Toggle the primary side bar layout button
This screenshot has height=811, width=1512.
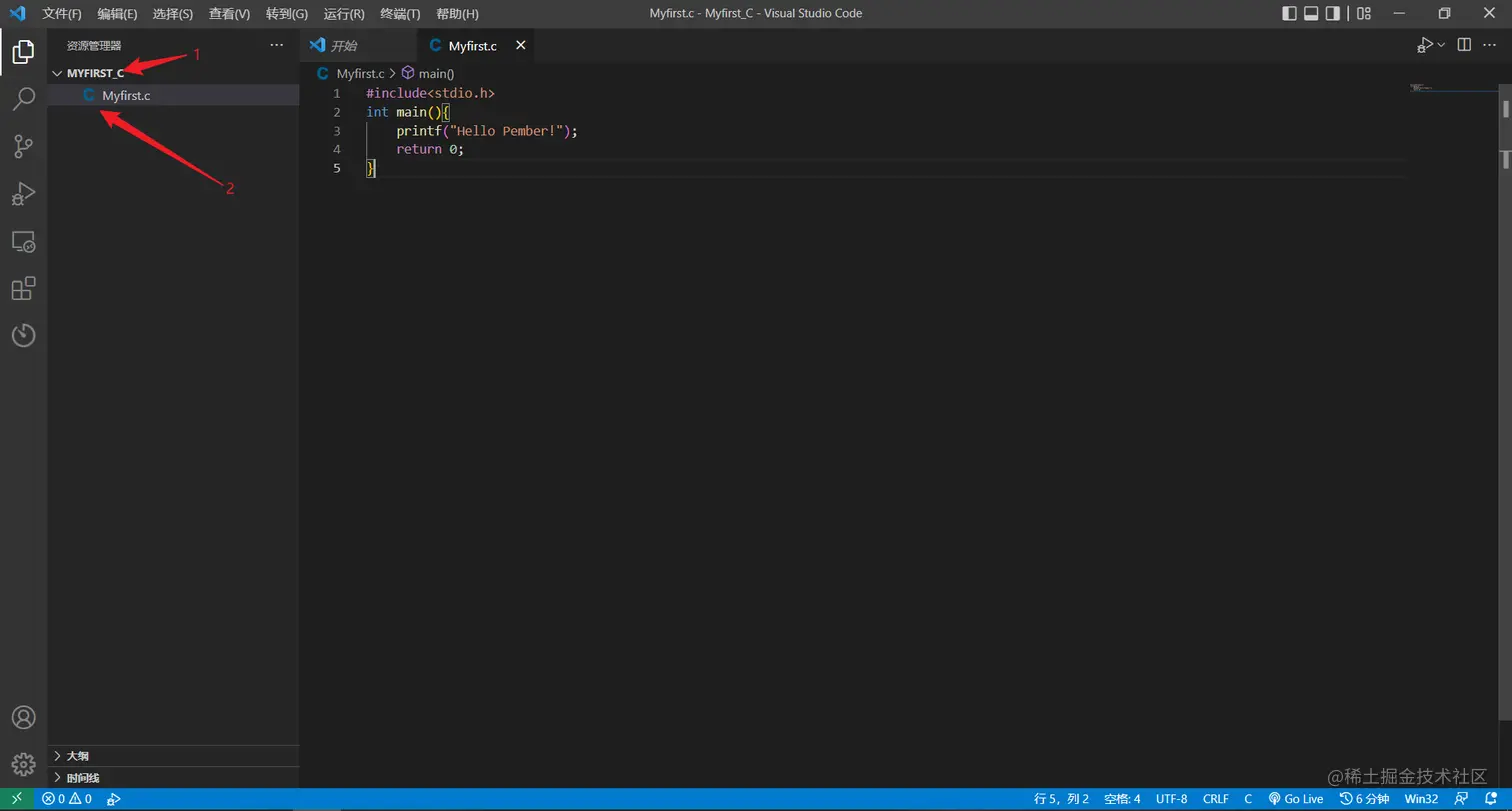(1289, 14)
